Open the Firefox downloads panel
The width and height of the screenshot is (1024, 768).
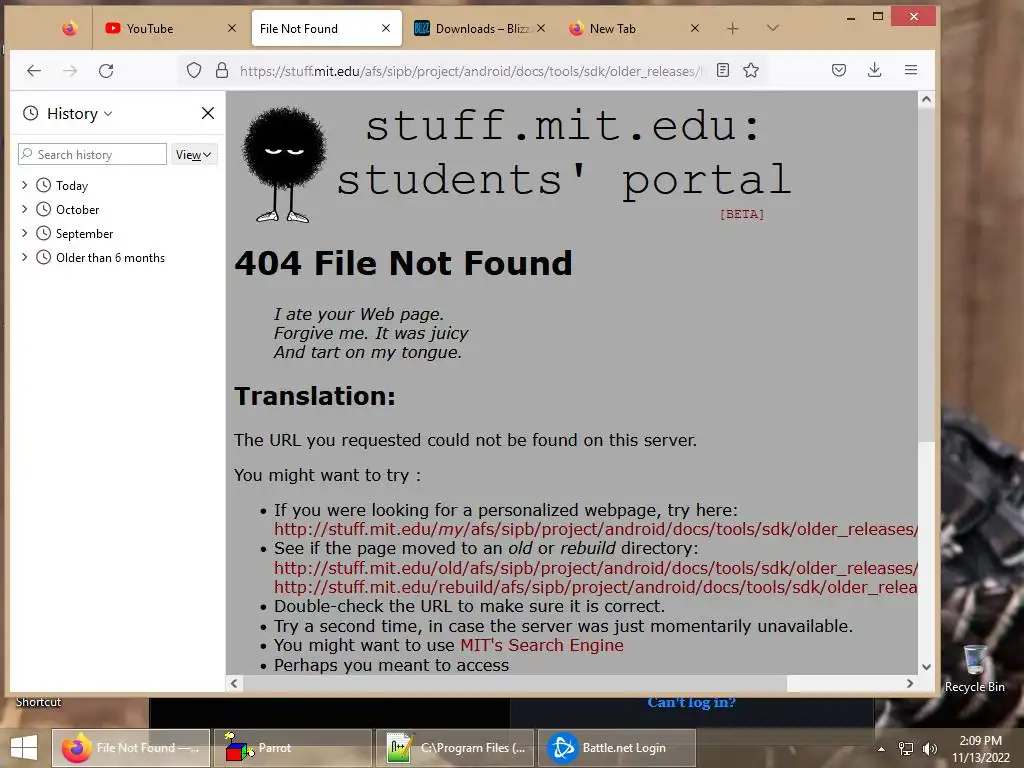pyautogui.click(x=875, y=70)
